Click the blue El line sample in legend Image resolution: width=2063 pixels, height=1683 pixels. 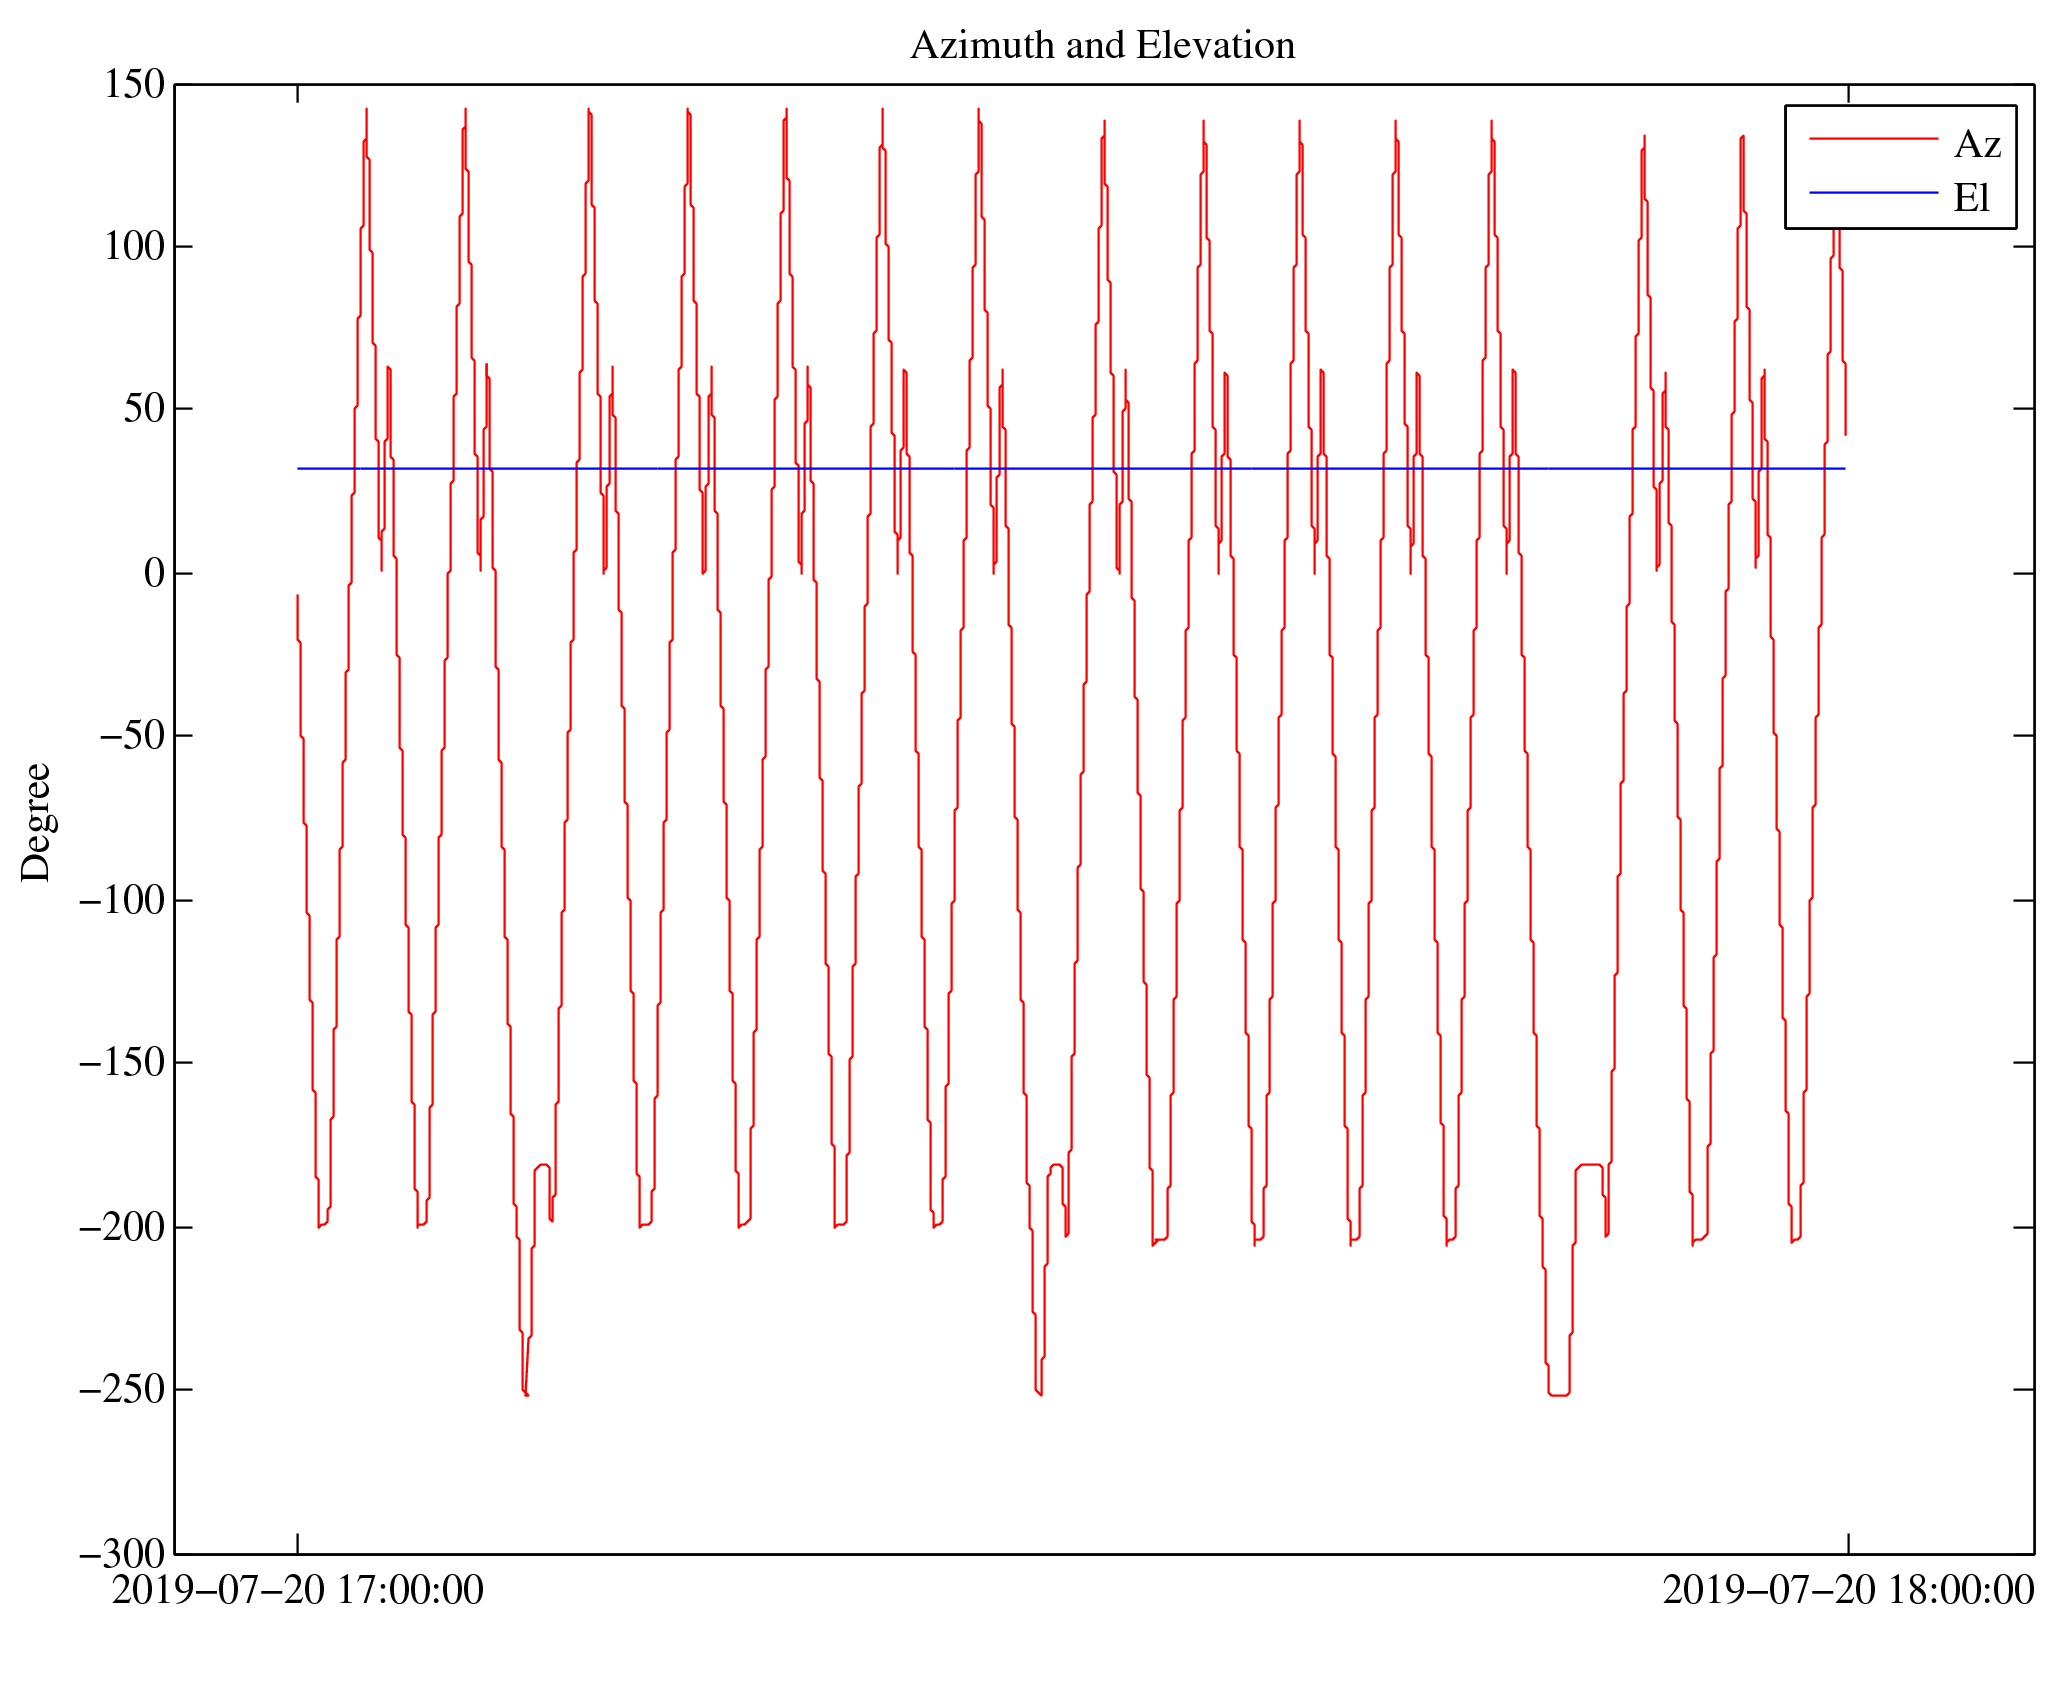pos(1873,193)
